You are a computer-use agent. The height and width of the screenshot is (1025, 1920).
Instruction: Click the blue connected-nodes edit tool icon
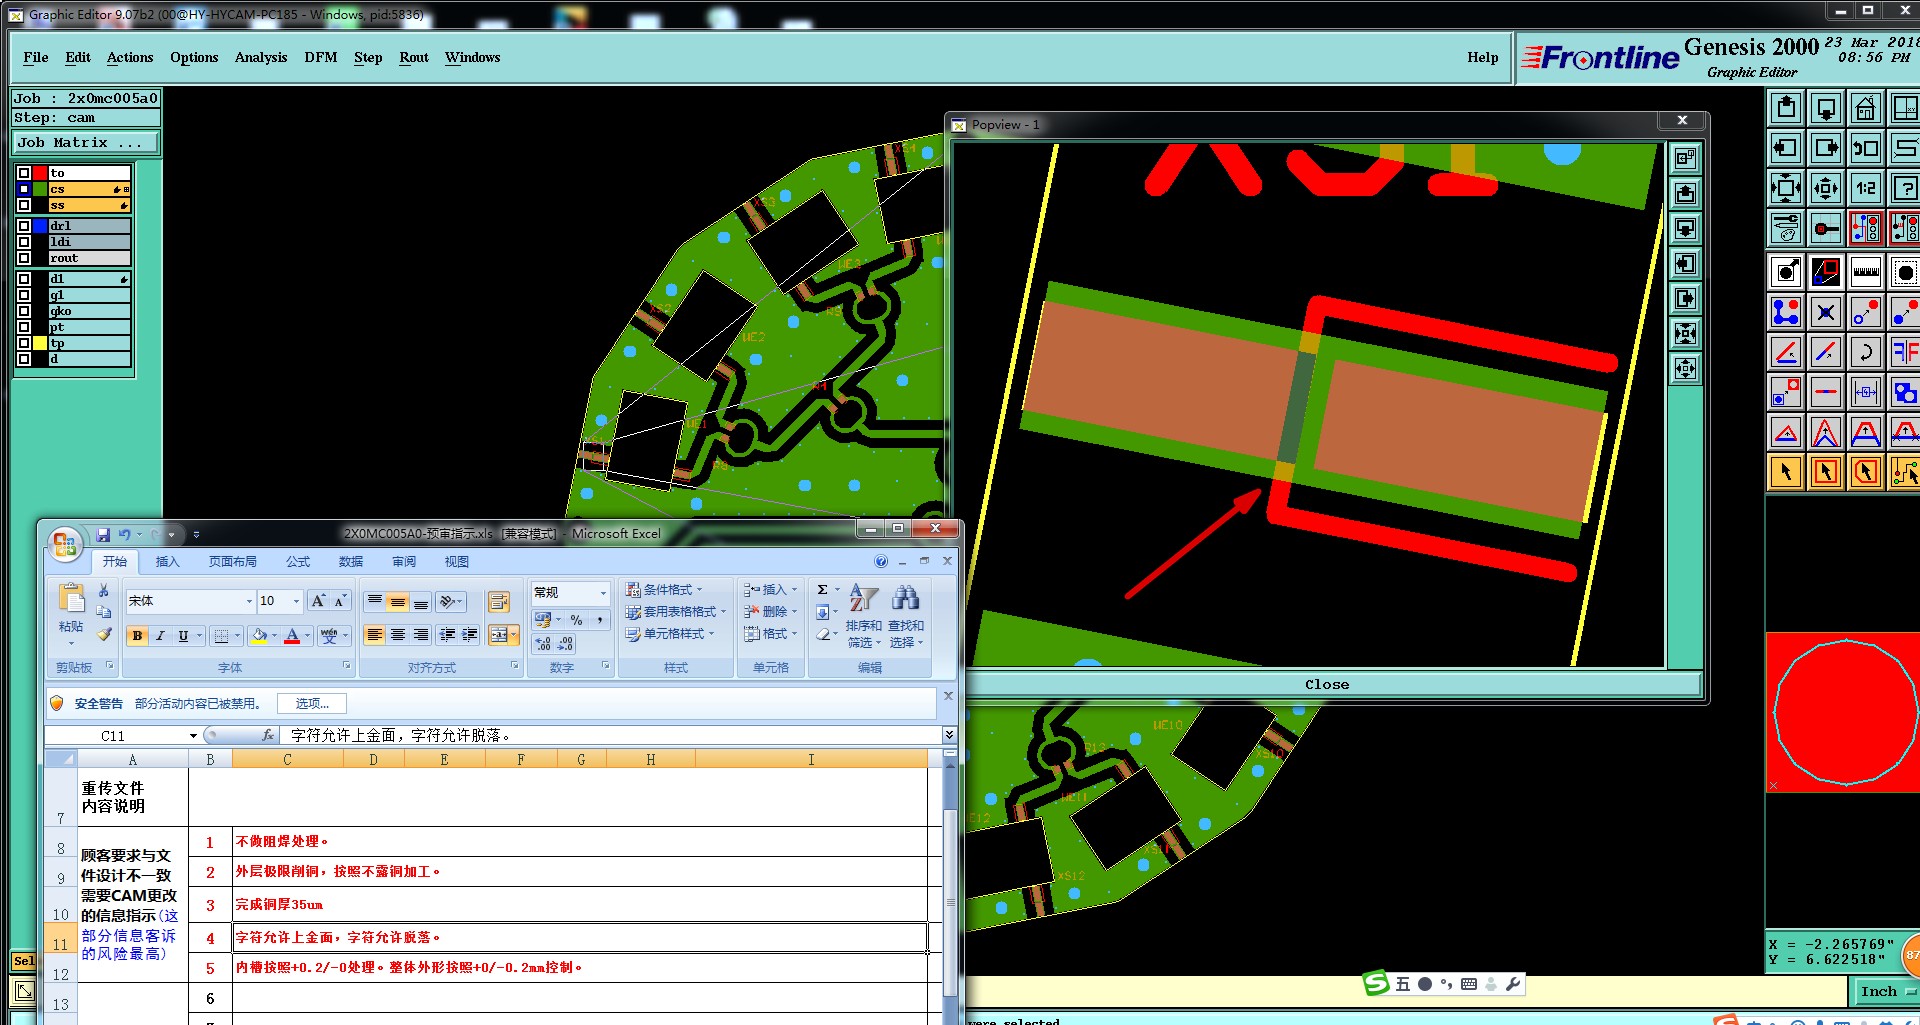tap(1786, 312)
